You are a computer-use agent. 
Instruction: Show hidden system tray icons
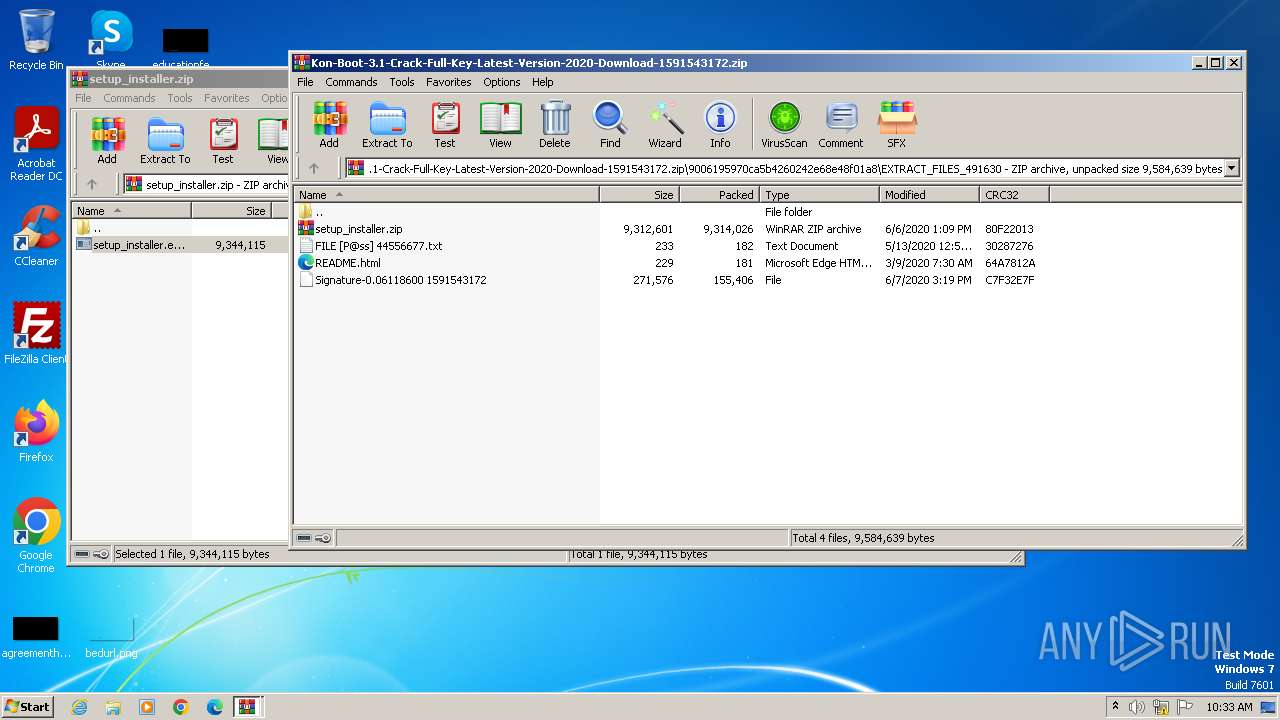(1115, 707)
